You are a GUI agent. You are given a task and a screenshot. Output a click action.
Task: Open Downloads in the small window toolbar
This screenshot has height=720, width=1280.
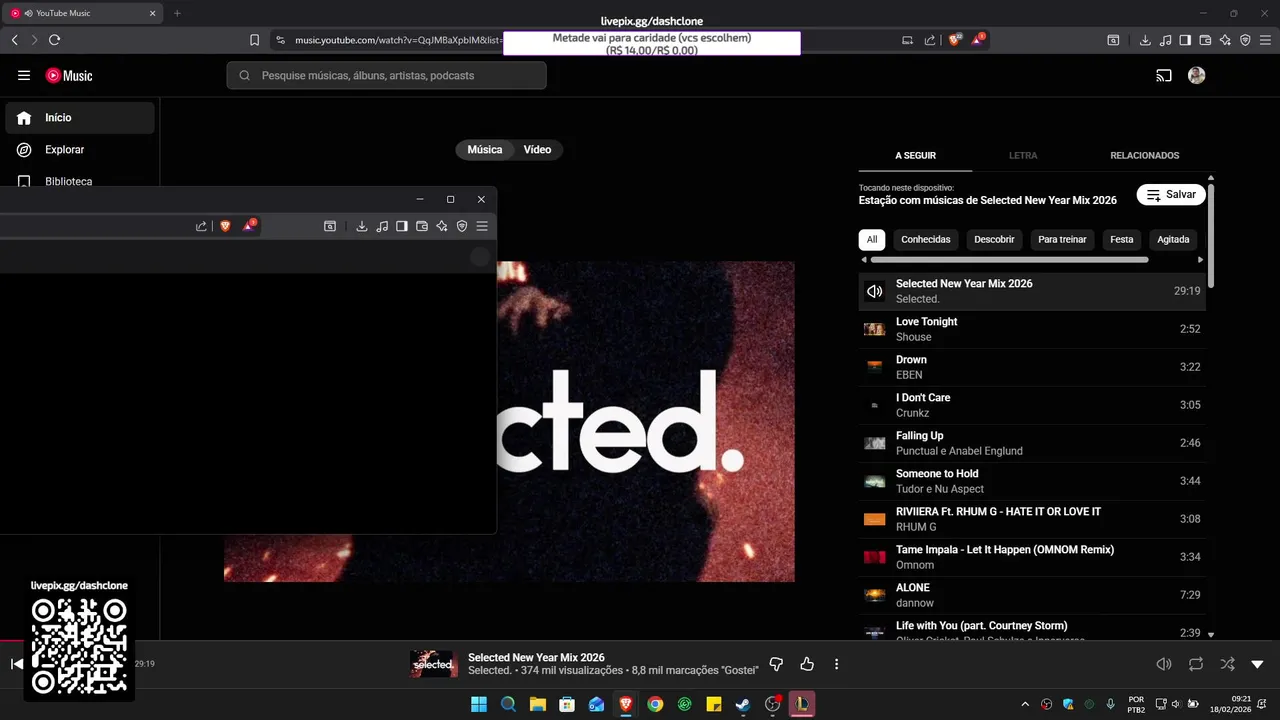point(362,226)
